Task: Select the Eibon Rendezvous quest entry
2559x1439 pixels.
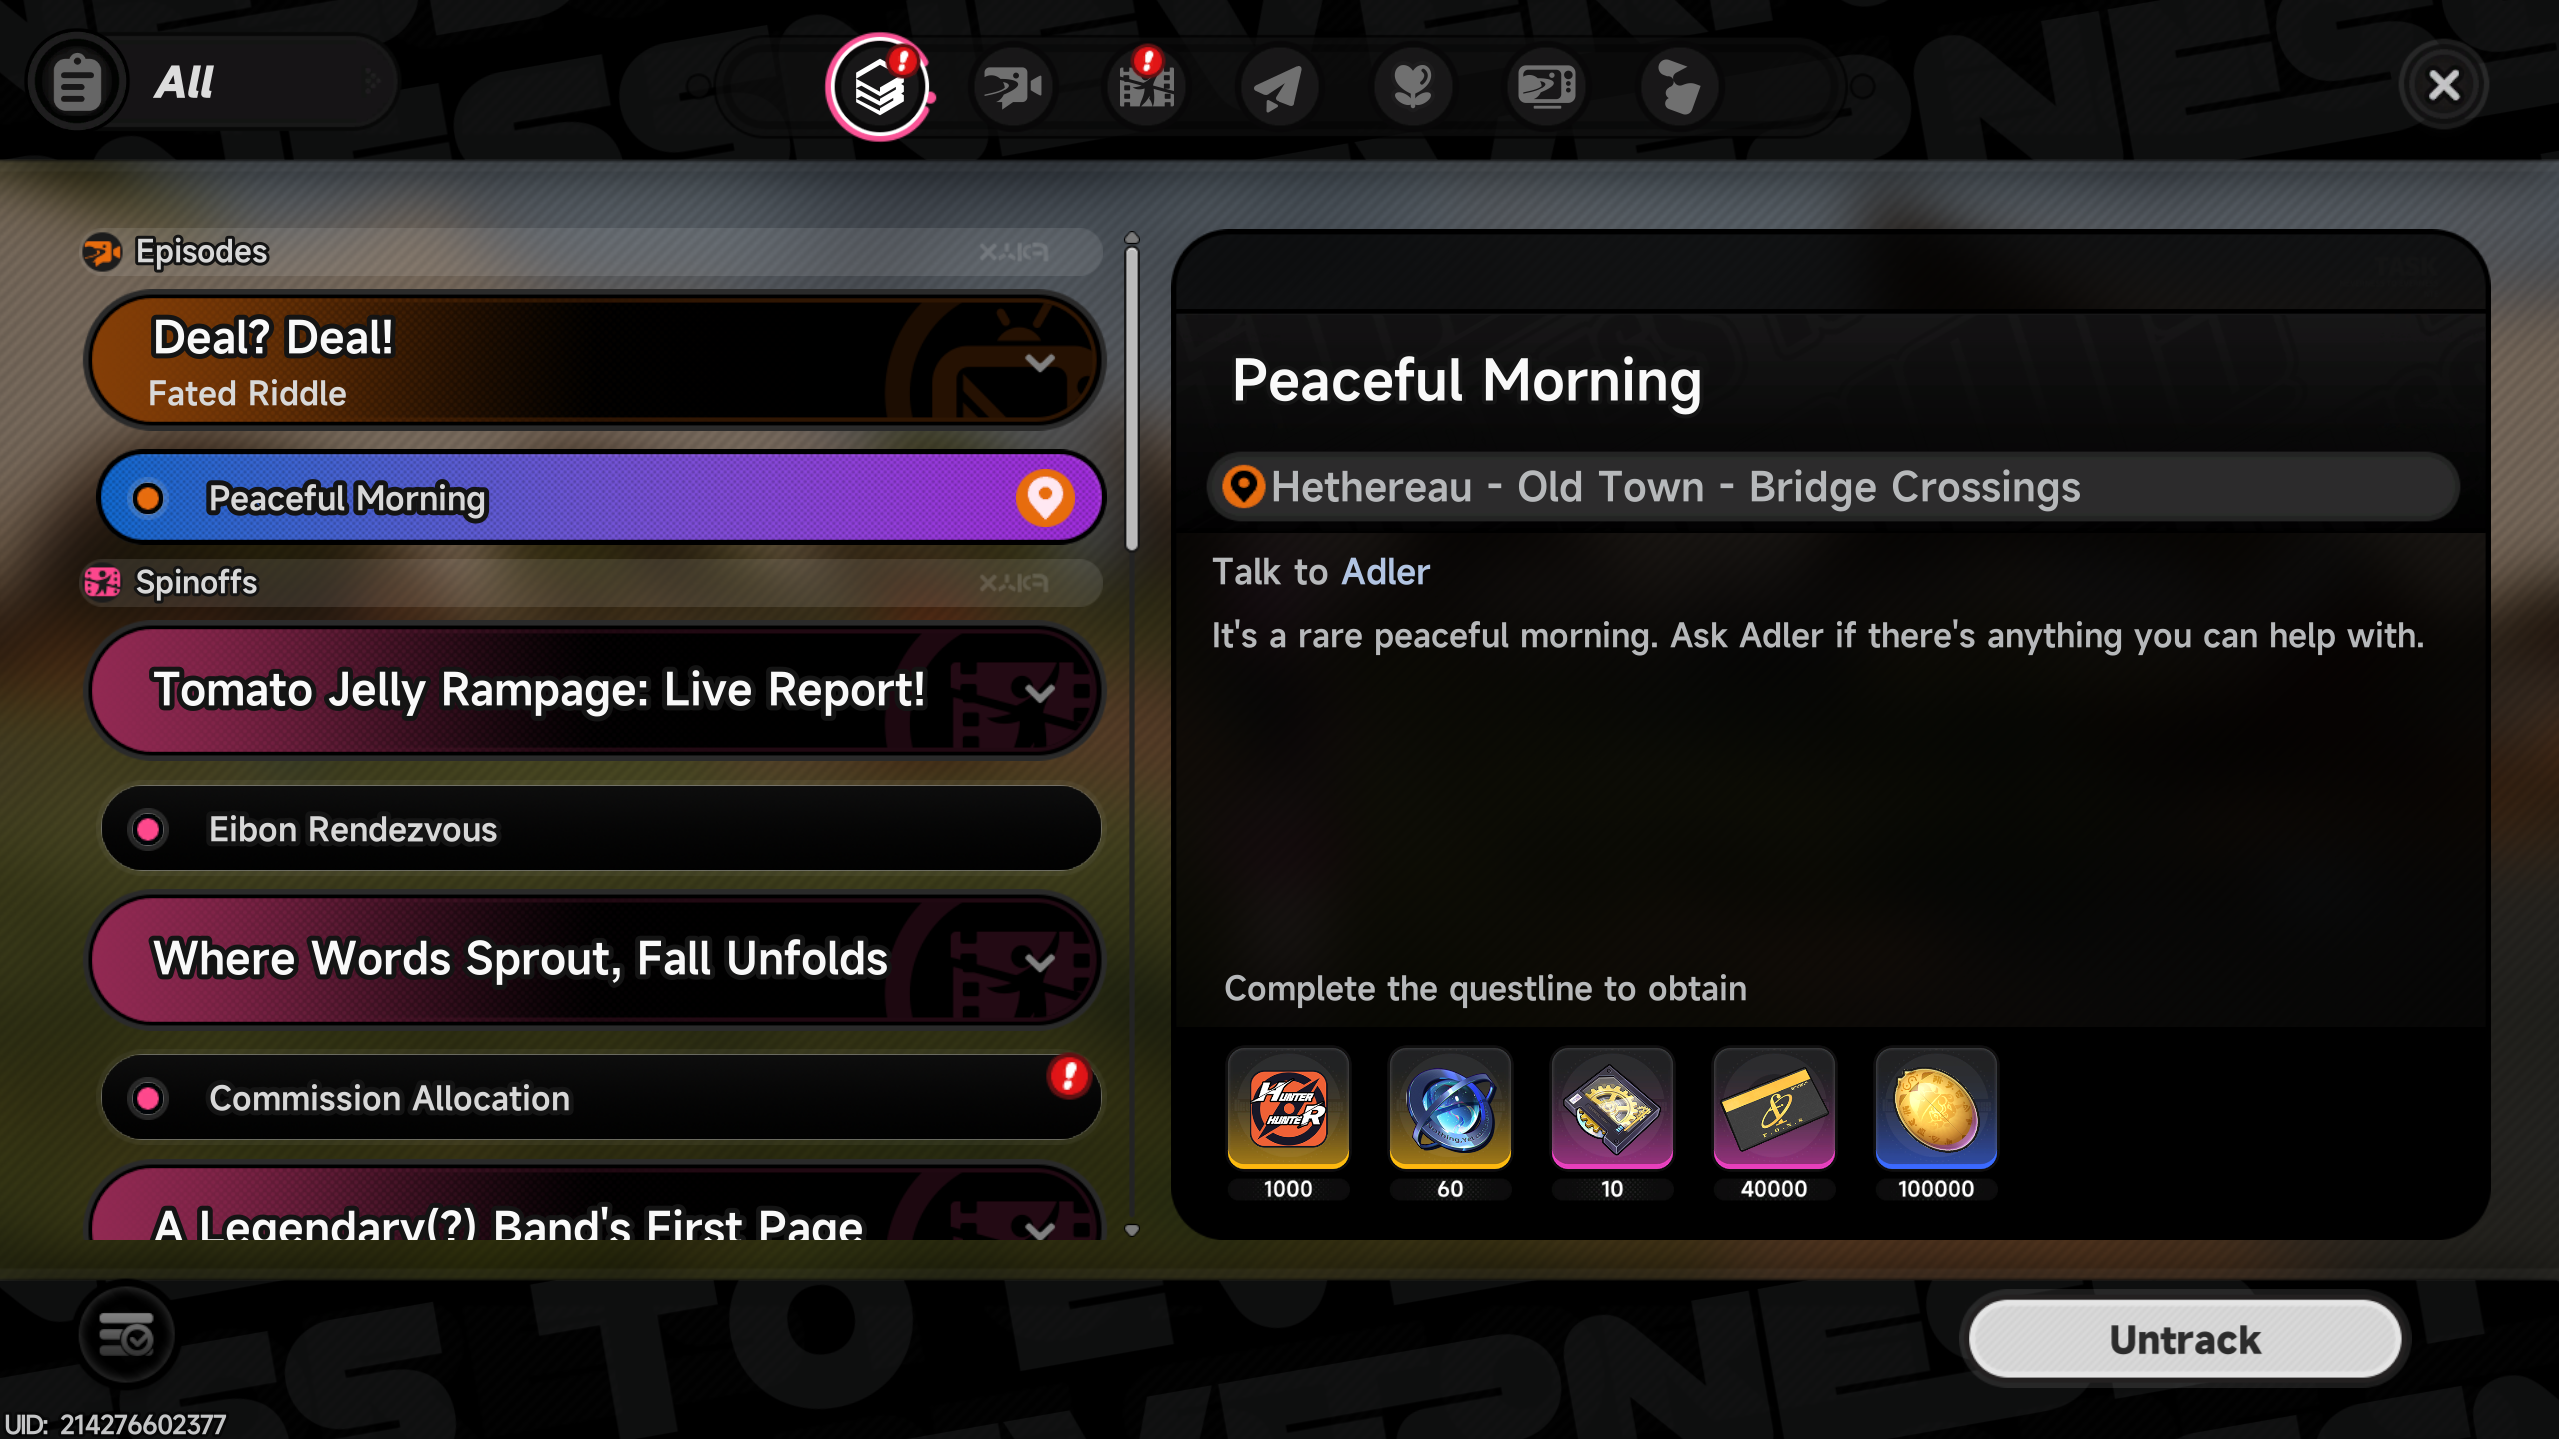Action: 601,829
